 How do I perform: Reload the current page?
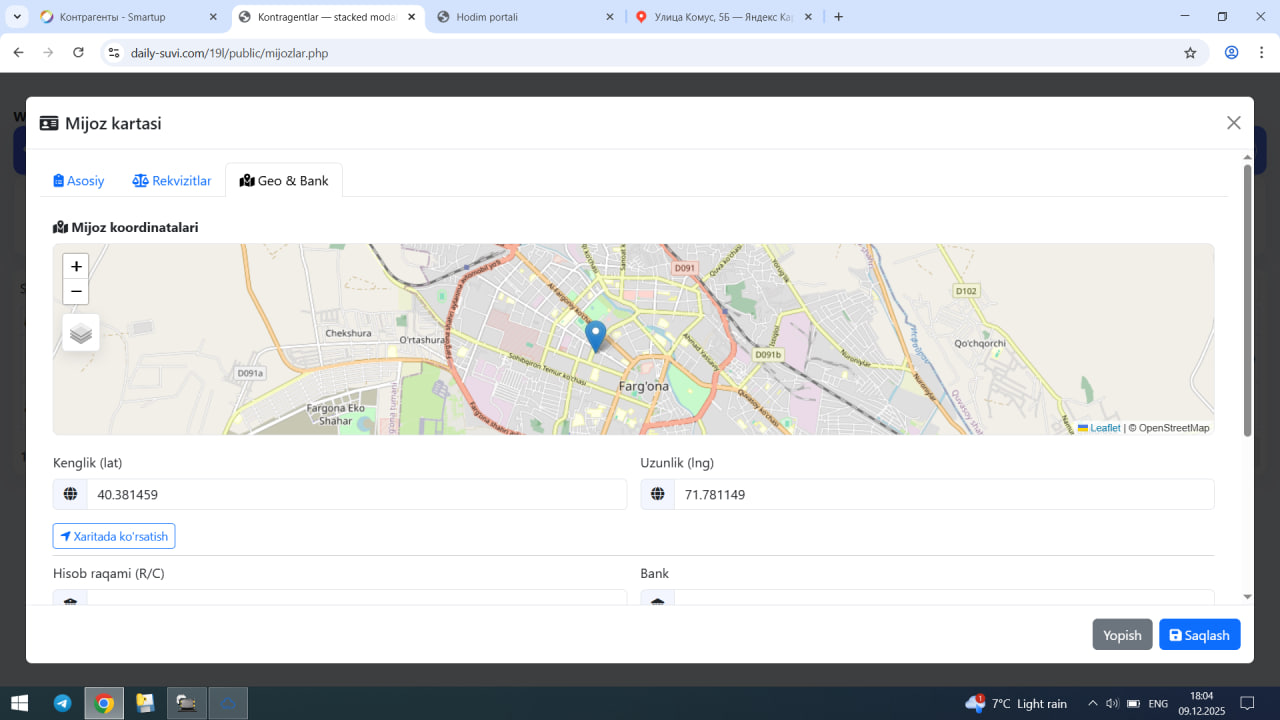(x=78, y=53)
